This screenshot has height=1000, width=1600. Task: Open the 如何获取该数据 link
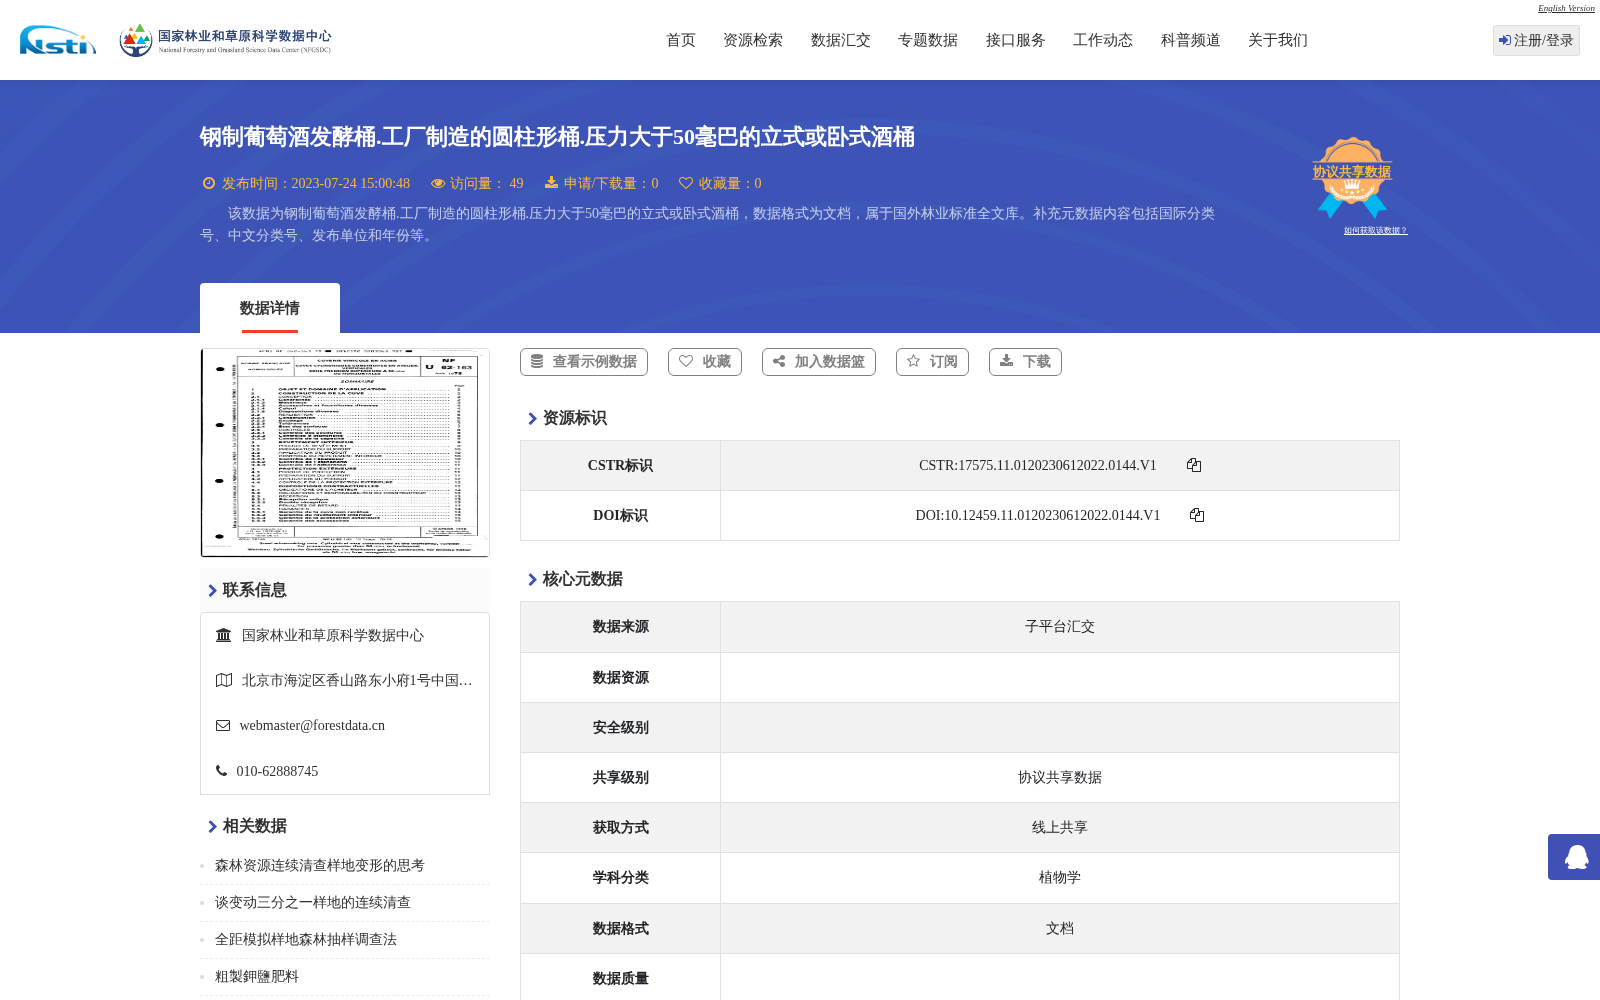click(x=1375, y=231)
